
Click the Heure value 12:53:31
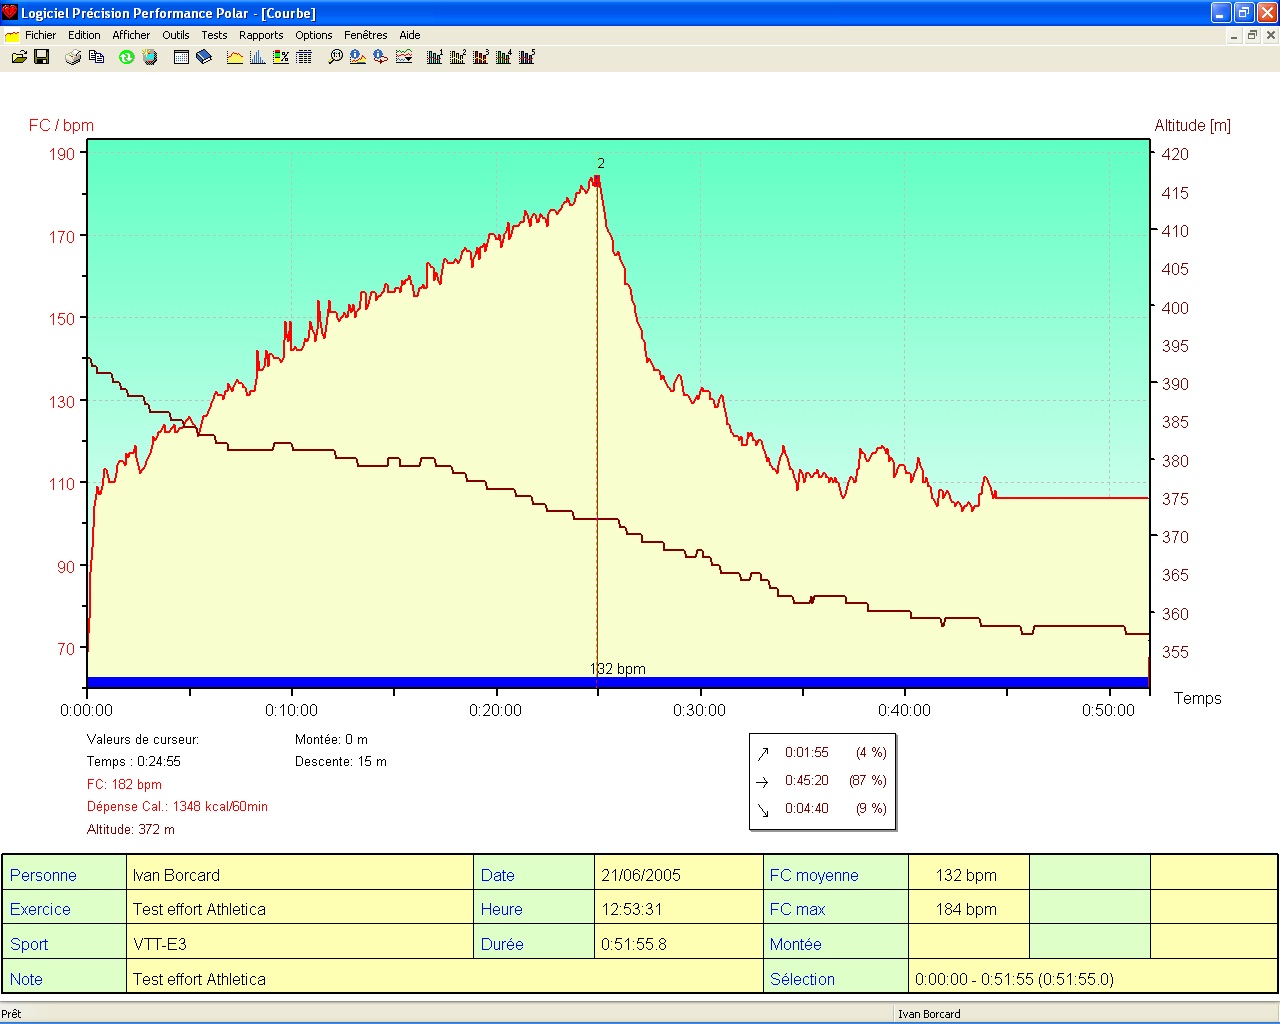632,909
